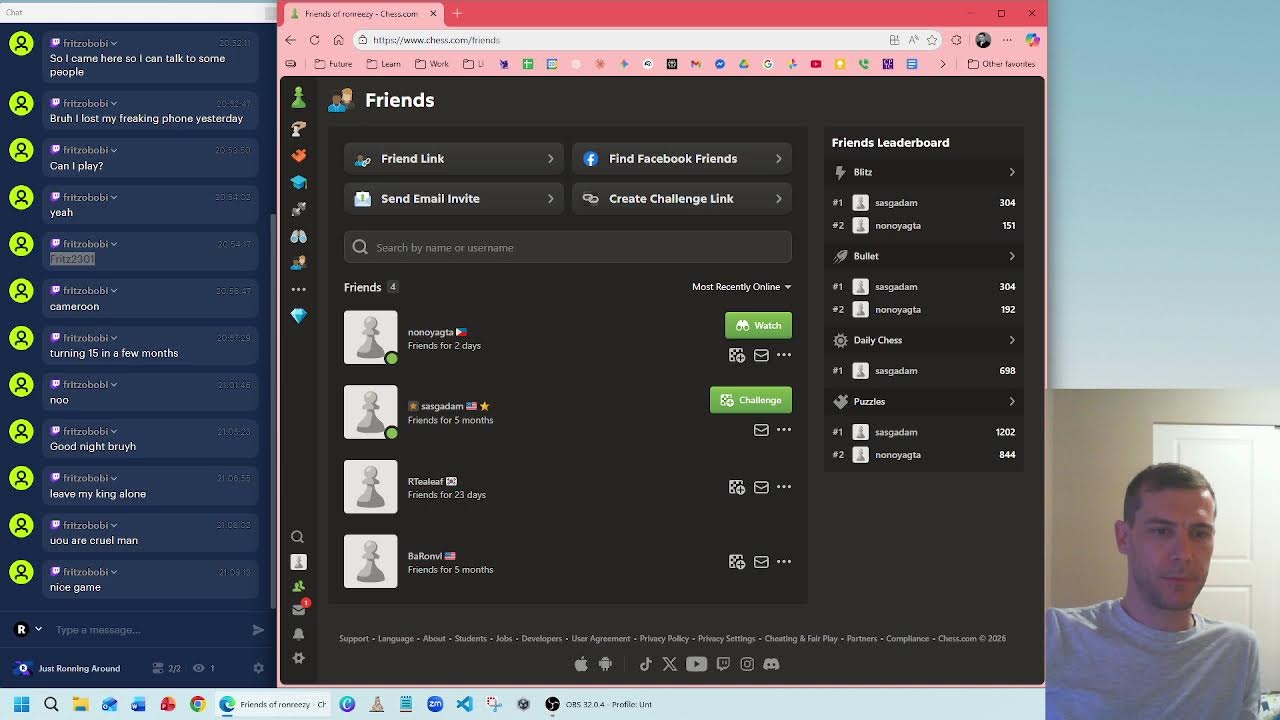Open the Friend Link option

(x=454, y=159)
